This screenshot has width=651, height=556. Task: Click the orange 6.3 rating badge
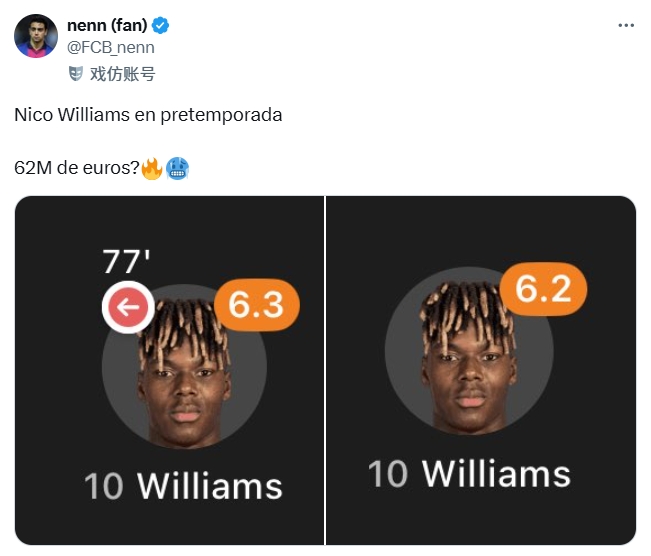257,304
